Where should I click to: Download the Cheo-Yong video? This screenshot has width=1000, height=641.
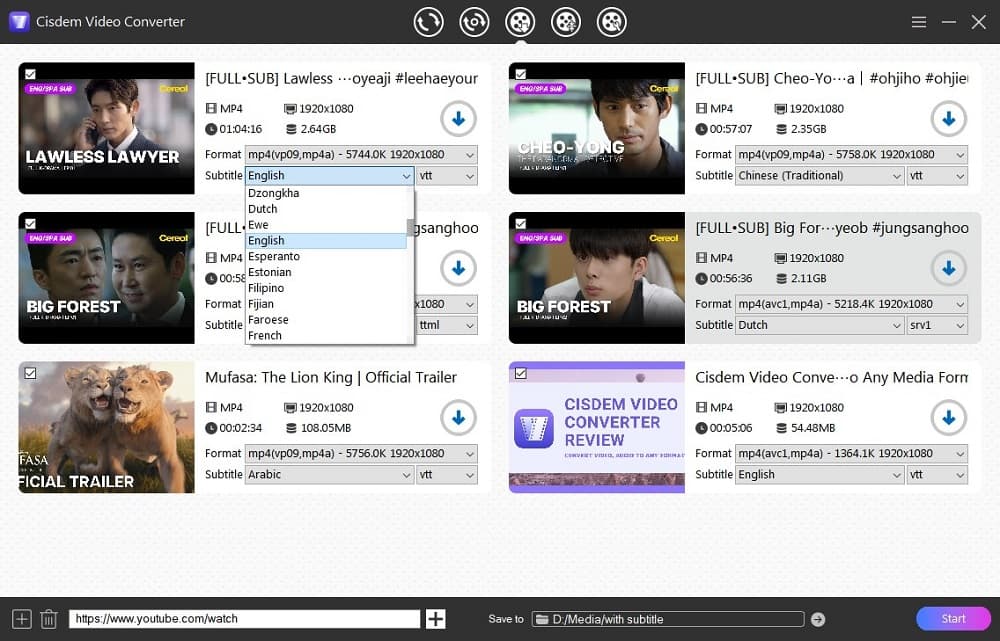[x=948, y=119]
